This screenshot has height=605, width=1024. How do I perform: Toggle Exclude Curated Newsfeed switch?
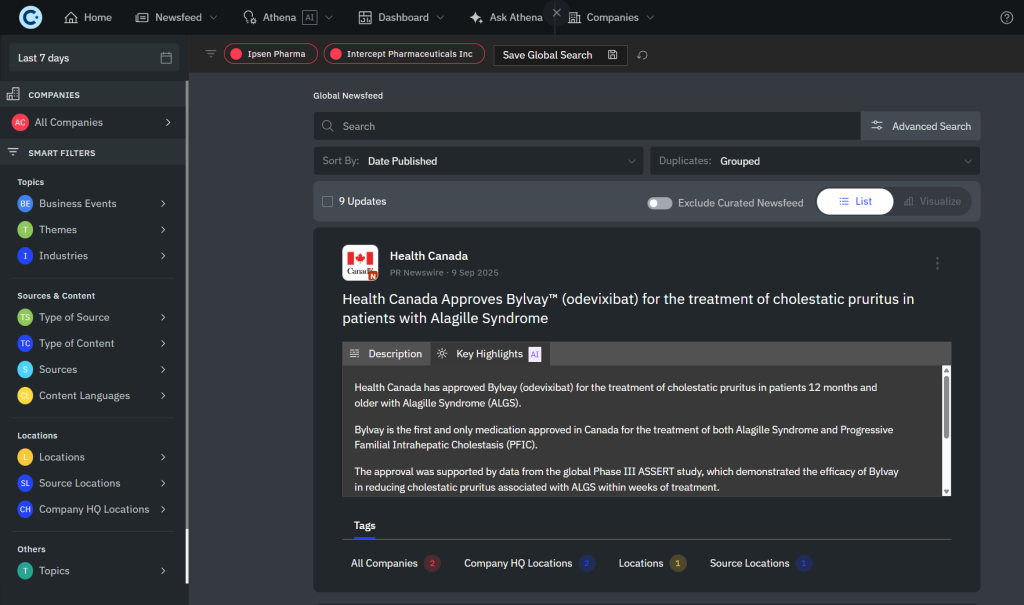(x=659, y=203)
